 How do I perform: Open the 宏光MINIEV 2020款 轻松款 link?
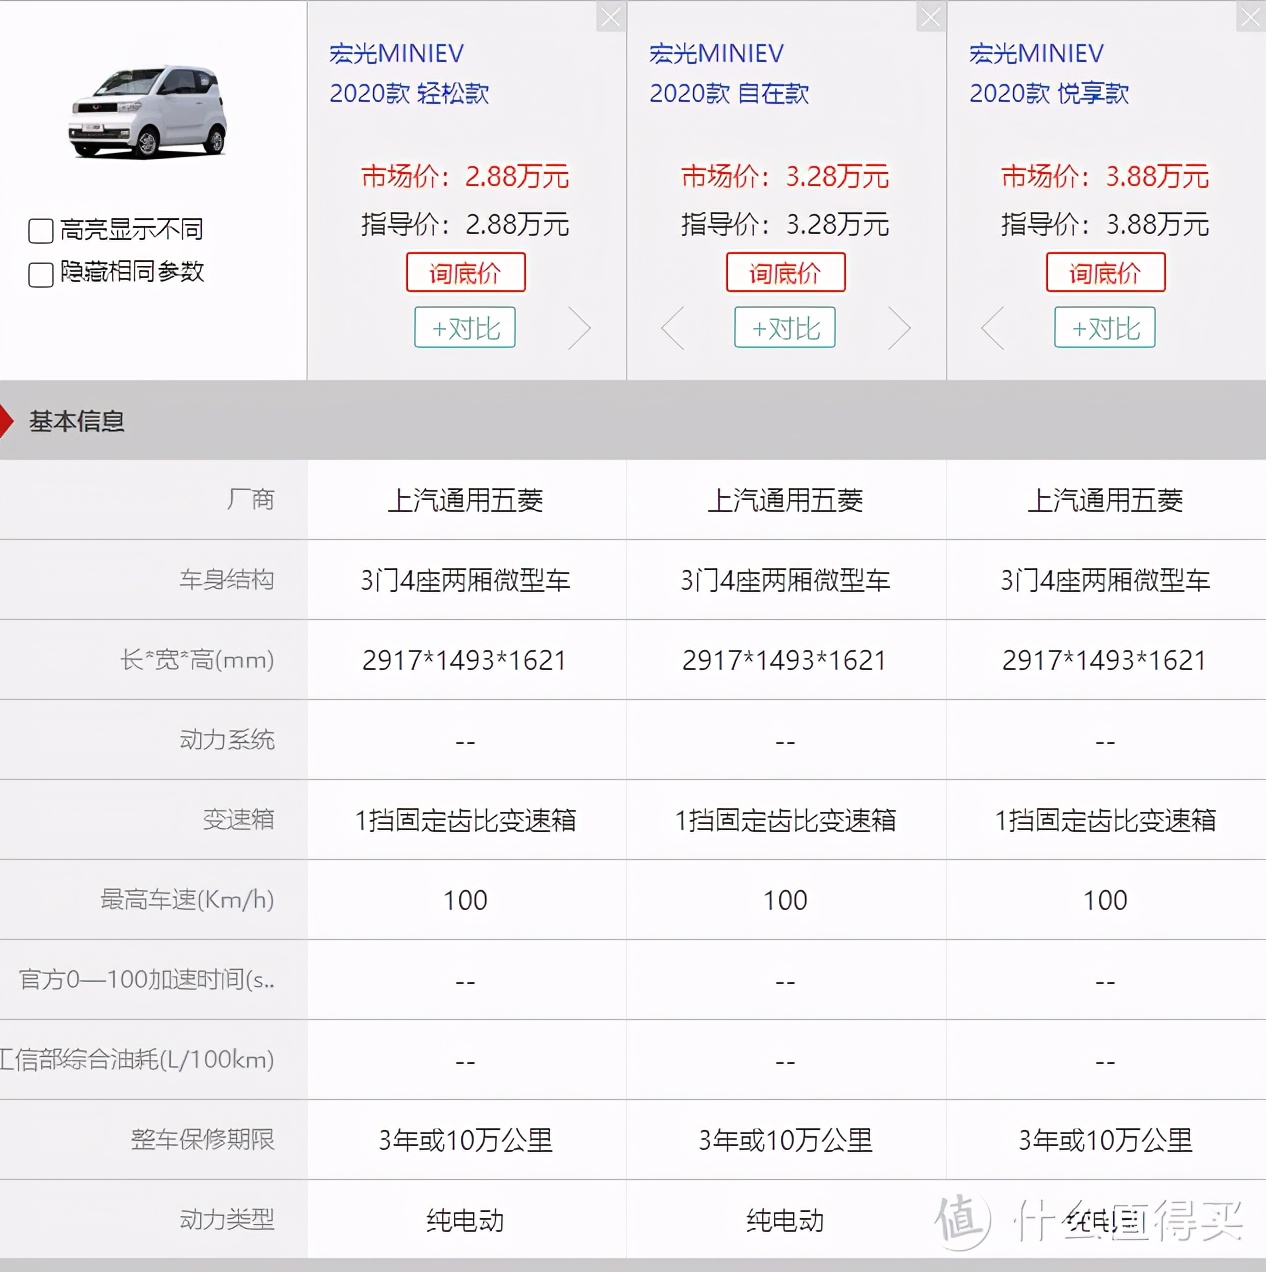point(409,73)
